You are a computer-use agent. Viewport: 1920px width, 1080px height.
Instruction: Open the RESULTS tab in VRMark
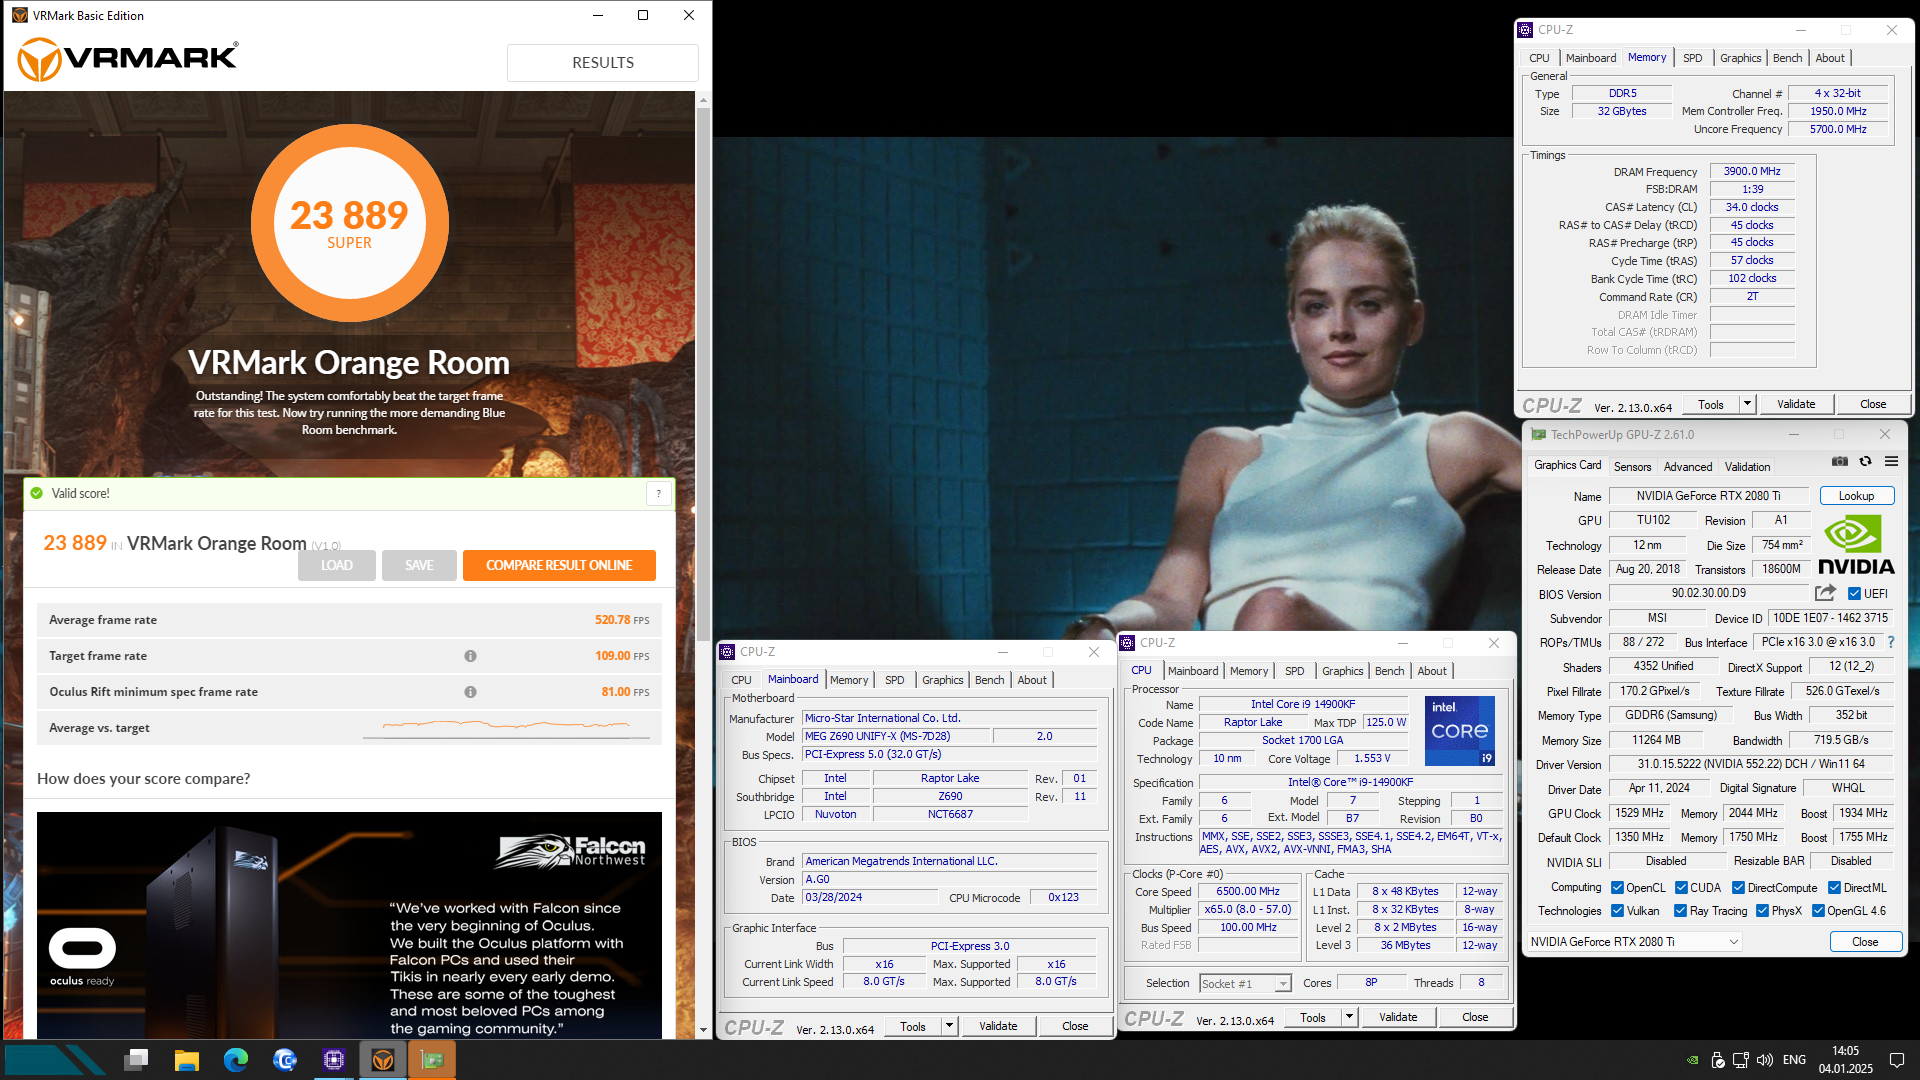click(603, 63)
